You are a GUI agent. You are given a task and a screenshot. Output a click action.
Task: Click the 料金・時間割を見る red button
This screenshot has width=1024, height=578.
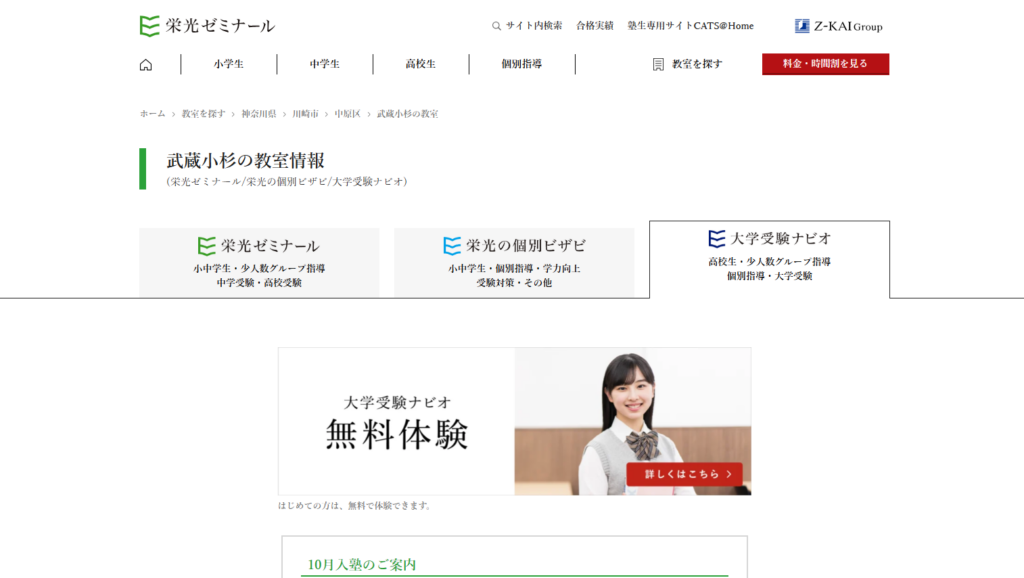click(x=825, y=64)
